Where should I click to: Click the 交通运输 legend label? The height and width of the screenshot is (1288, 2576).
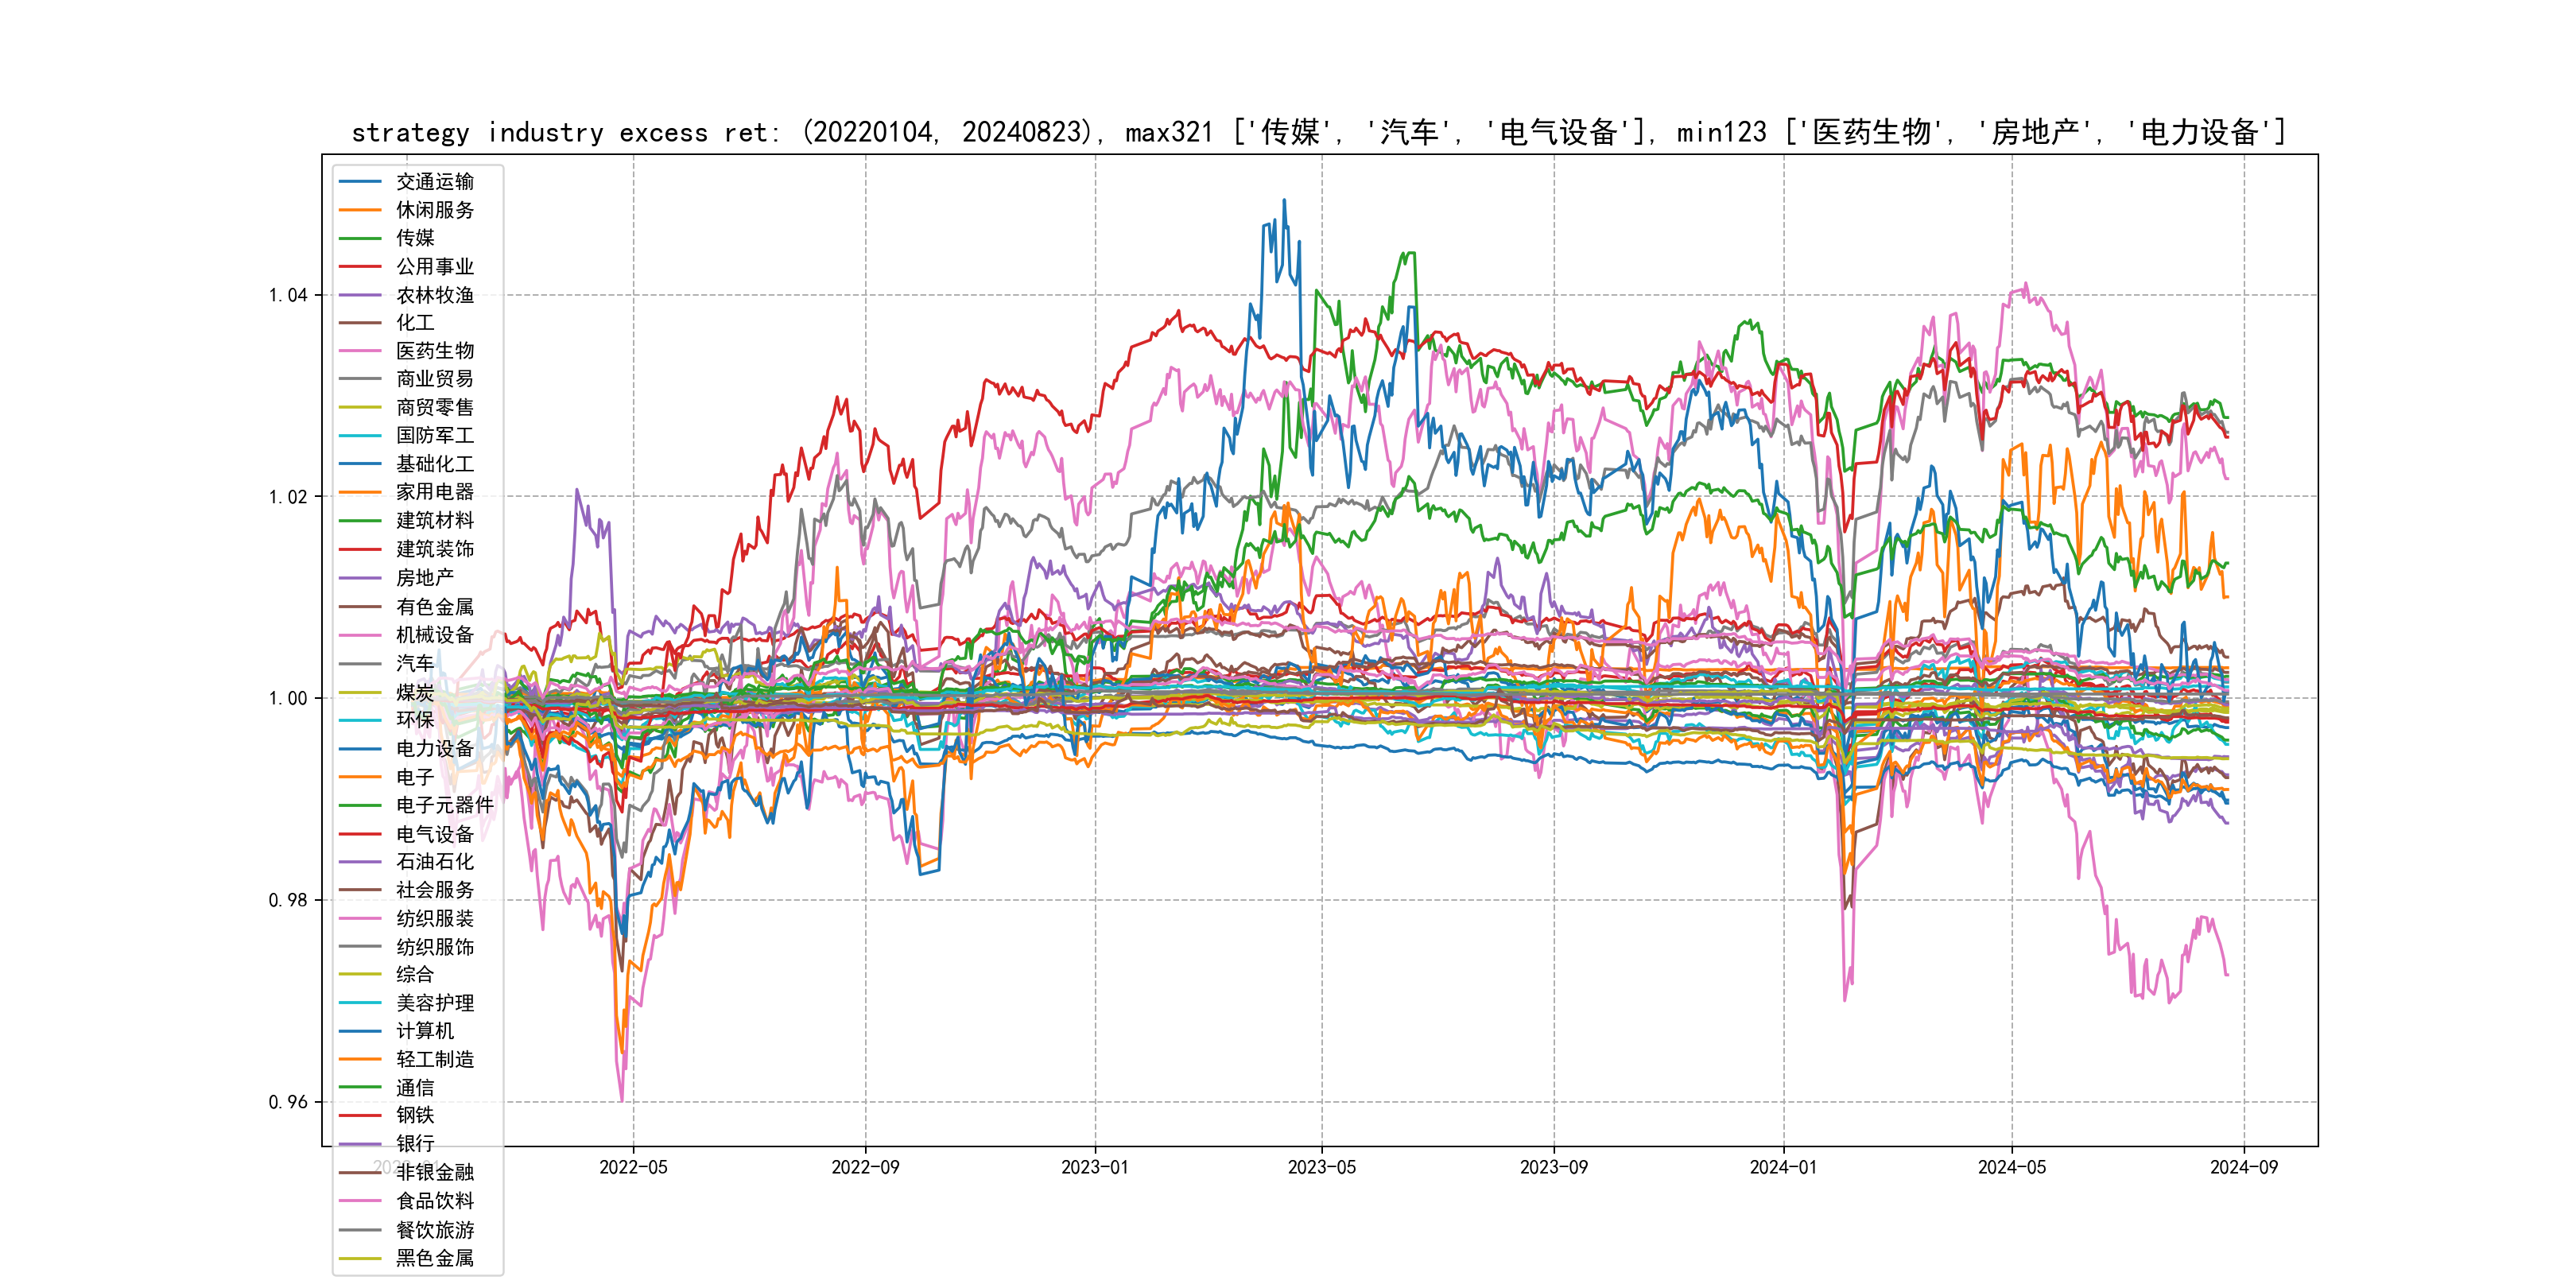pos(434,182)
